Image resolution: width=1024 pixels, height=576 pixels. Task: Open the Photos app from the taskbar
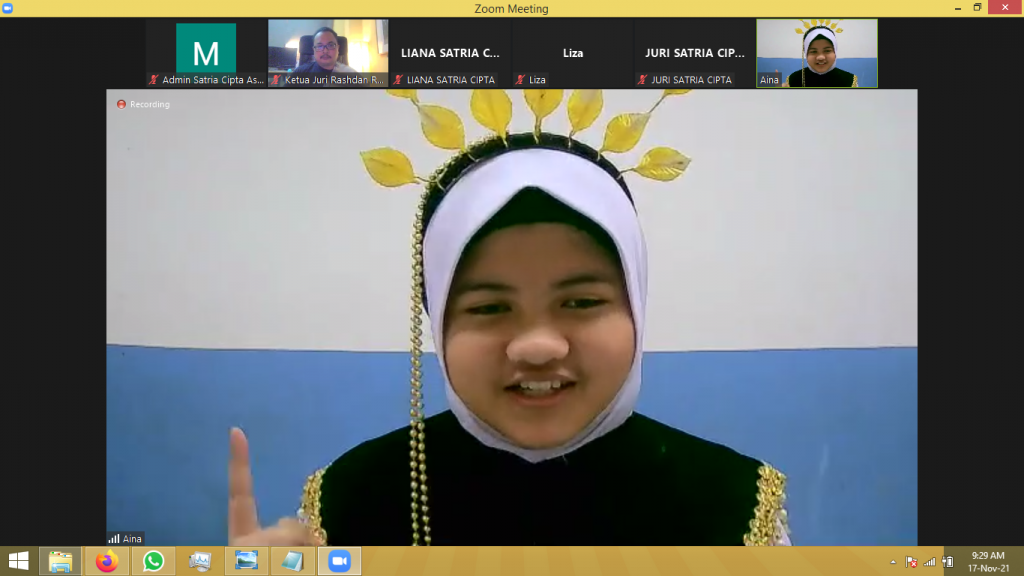(x=245, y=561)
